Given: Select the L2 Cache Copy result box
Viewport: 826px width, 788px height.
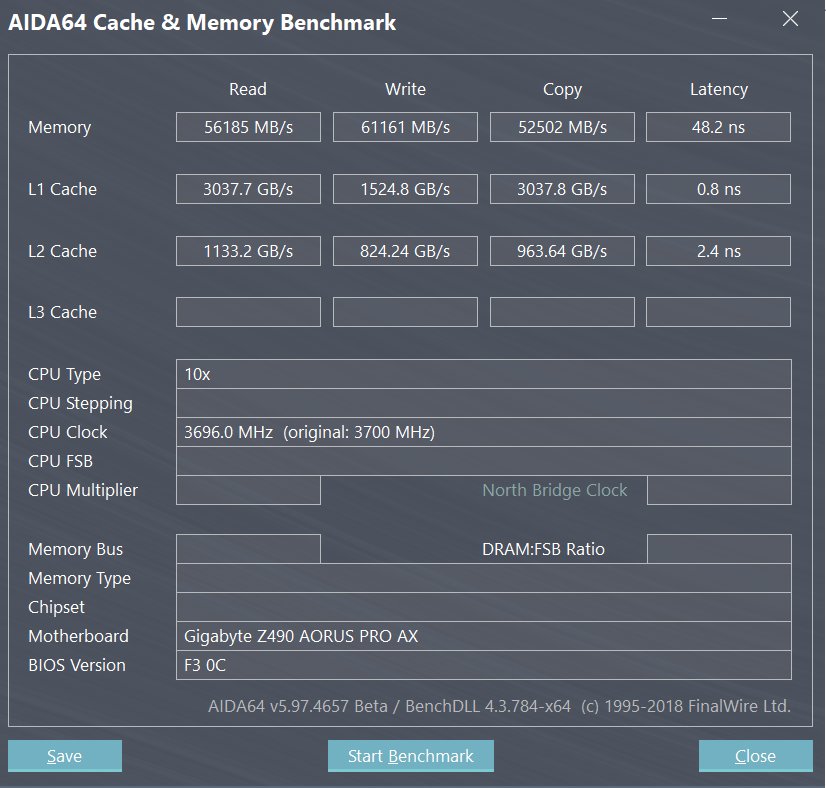Looking at the screenshot, I should tap(561, 251).
